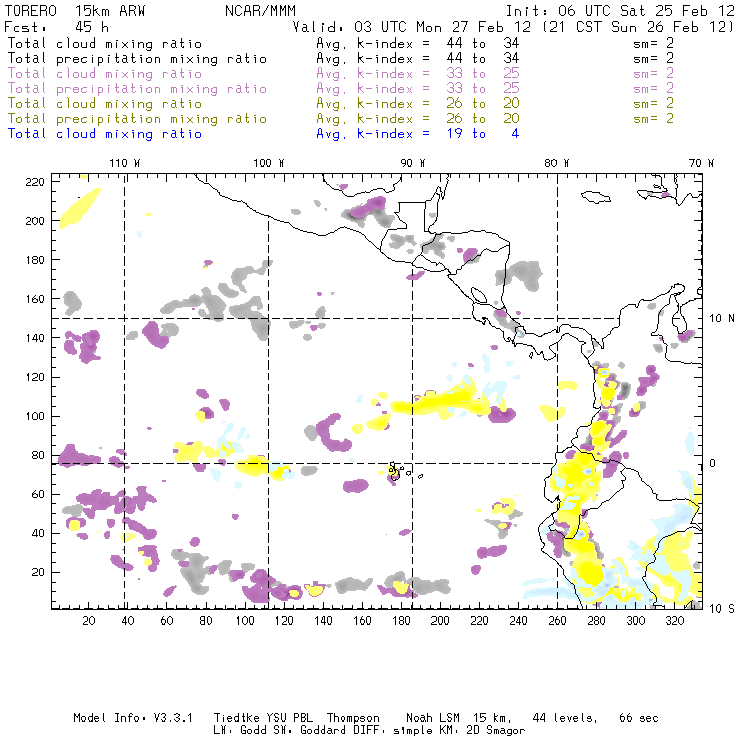740x740 pixels.
Task: Select '60' on the horizontal axis
Action: 167,621
